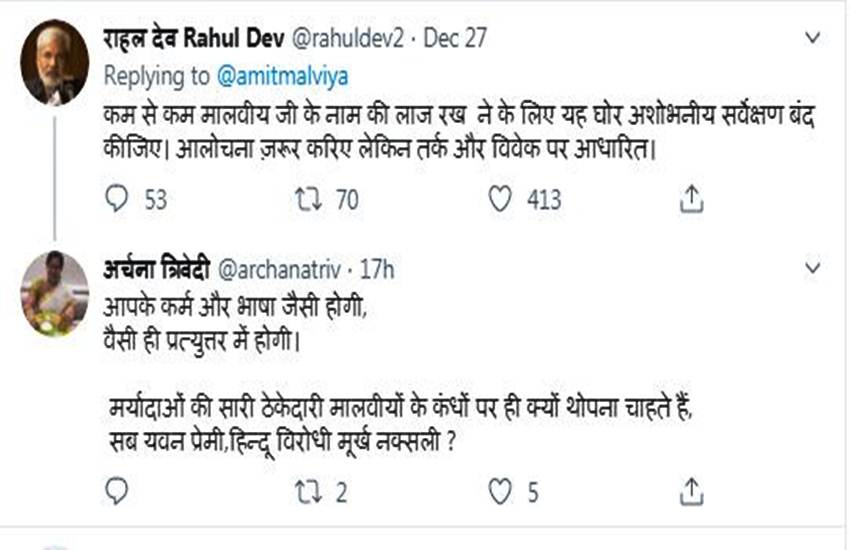Open the @amitmalviya profile link

(x=280, y=76)
